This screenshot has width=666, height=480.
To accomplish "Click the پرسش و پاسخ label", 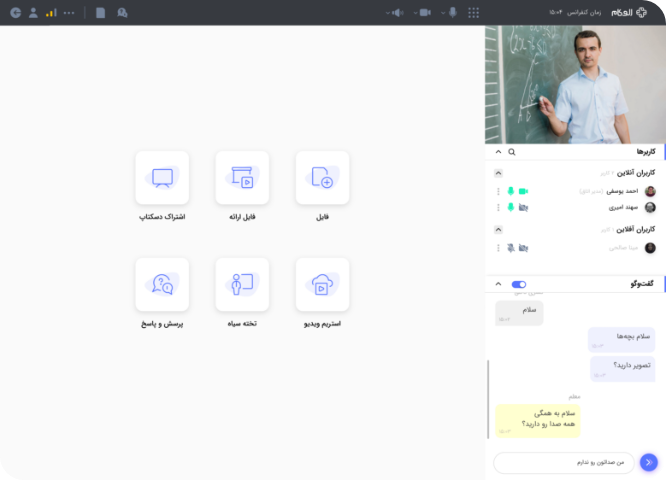I will tap(162, 324).
